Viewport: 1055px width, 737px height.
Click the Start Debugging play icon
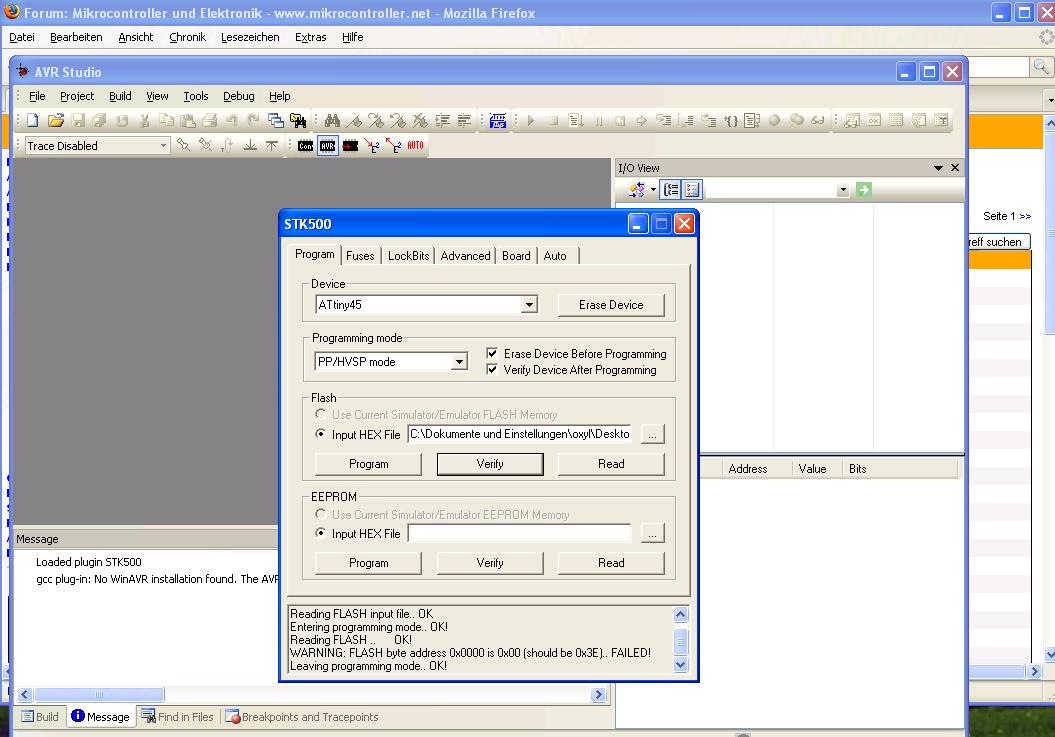[531, 120]
